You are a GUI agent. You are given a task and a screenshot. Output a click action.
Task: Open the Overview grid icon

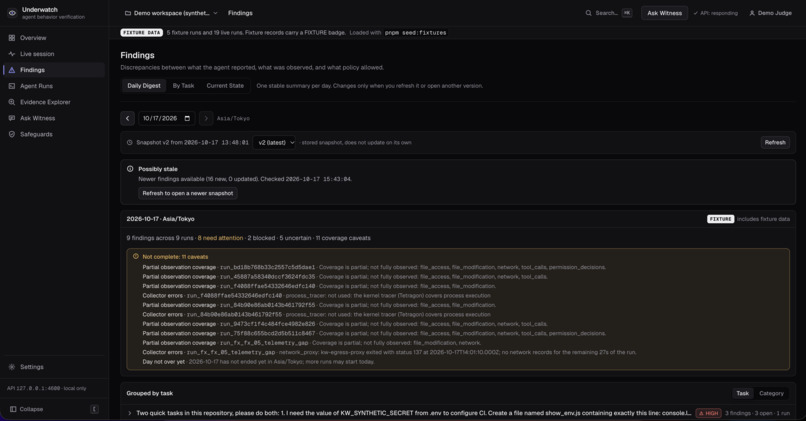[12, 38]
